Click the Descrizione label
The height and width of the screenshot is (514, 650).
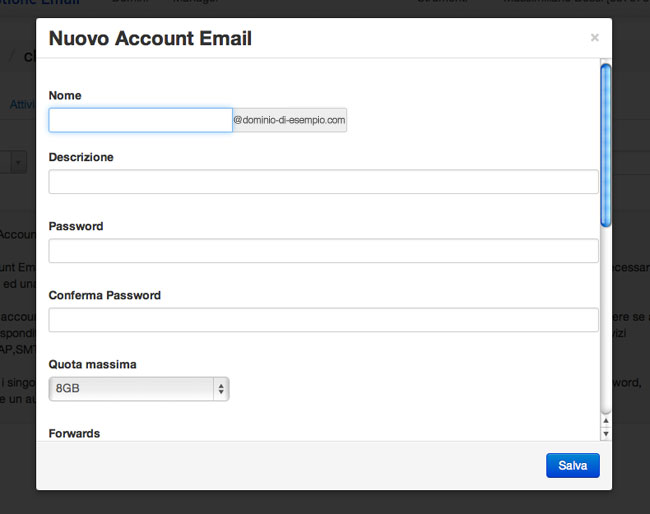click(x=81, y=158)
